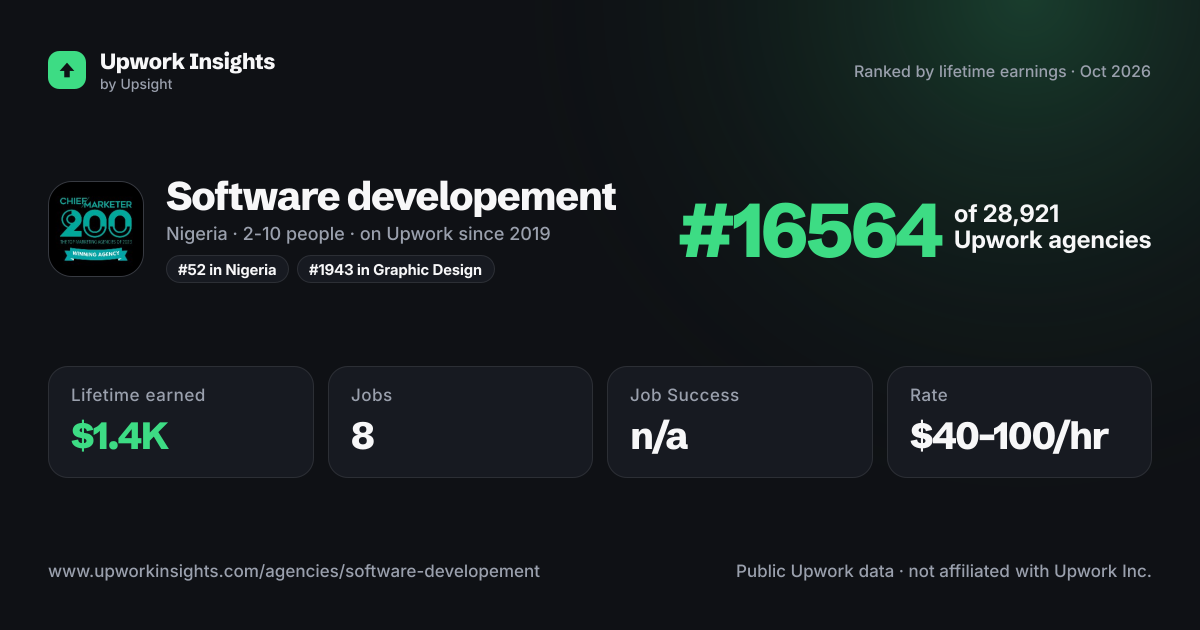
Task: Click the '#52 in Nigeria' badge
Action: 227,270
